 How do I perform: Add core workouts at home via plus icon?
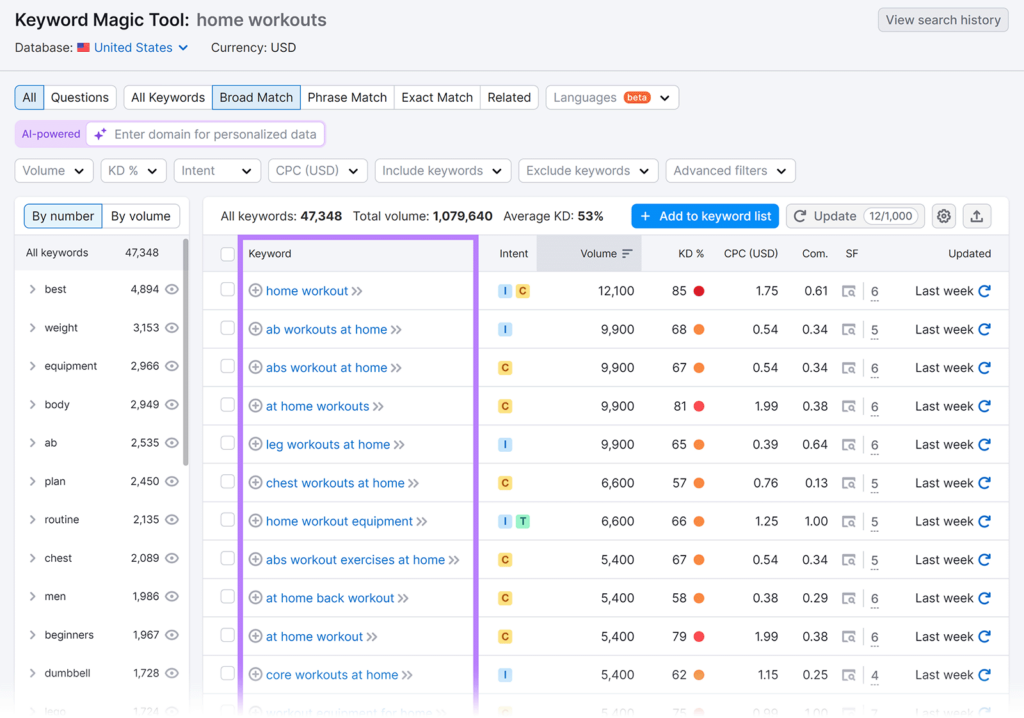click(255, 675)
